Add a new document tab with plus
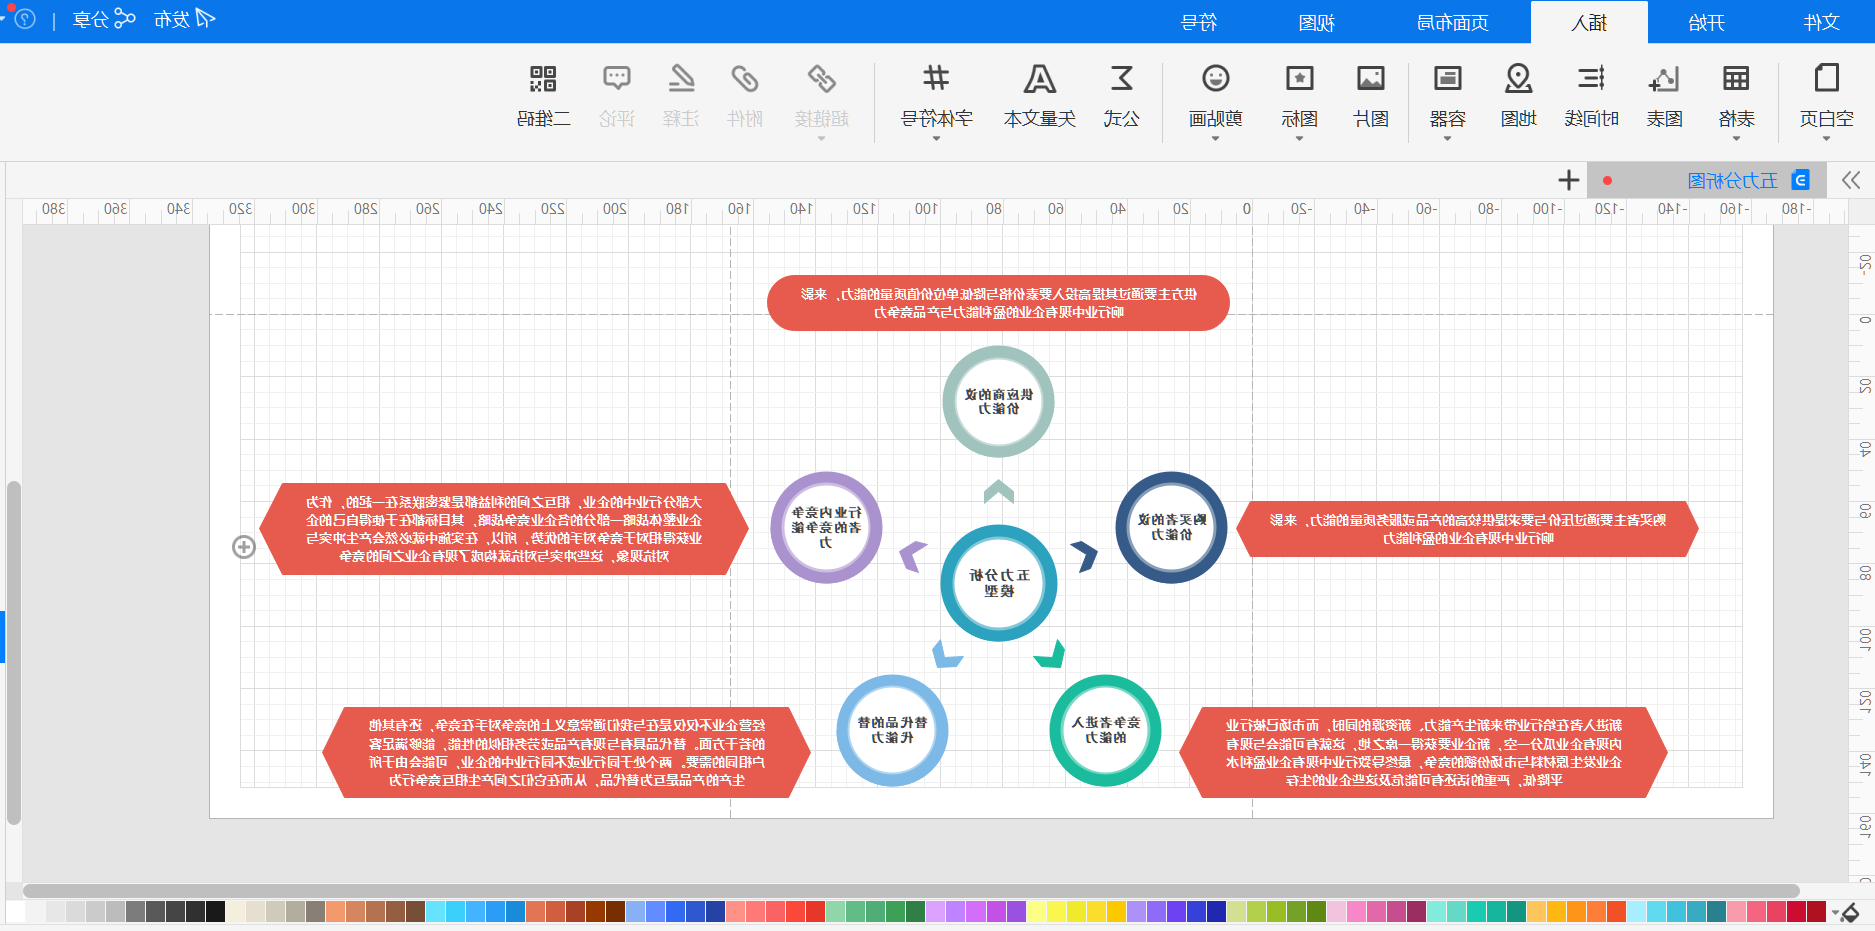Viewport: 1875px width, 931px height. click(x=1568, y=180)
